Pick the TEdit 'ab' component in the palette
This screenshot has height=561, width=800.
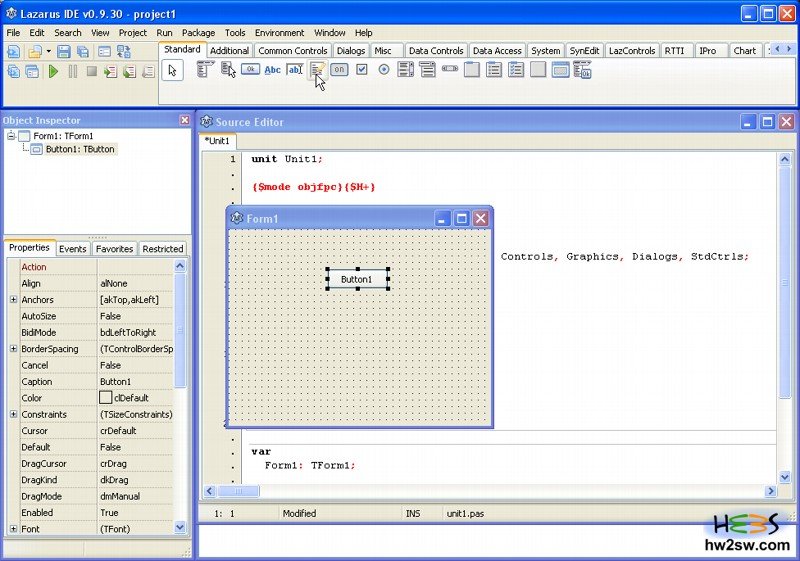tap(295, 69)
